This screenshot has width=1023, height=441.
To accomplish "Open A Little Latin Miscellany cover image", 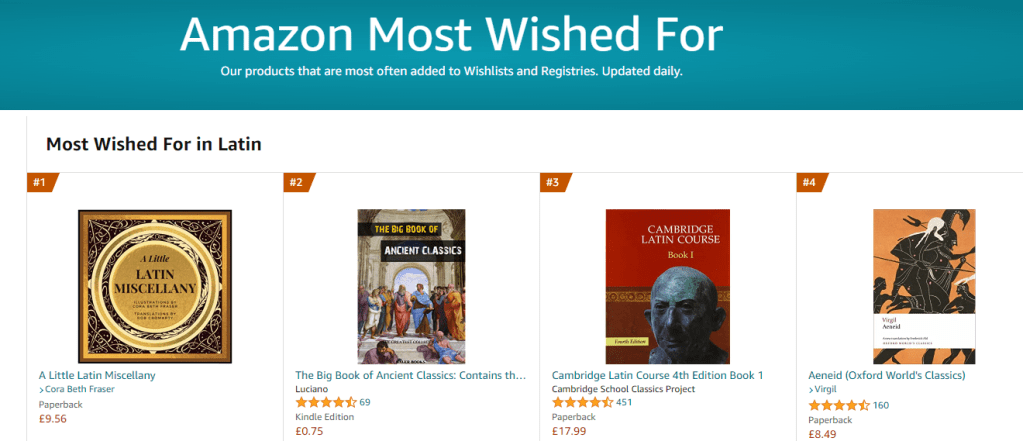I will click(155, 286).
